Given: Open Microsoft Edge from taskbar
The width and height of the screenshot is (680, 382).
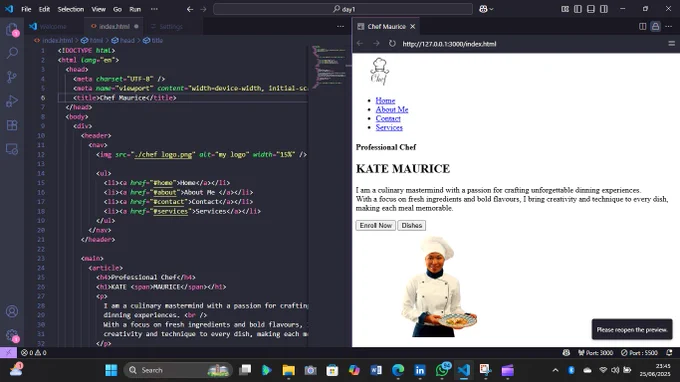Looking at the screenshot, I should [x=398, y=370].
